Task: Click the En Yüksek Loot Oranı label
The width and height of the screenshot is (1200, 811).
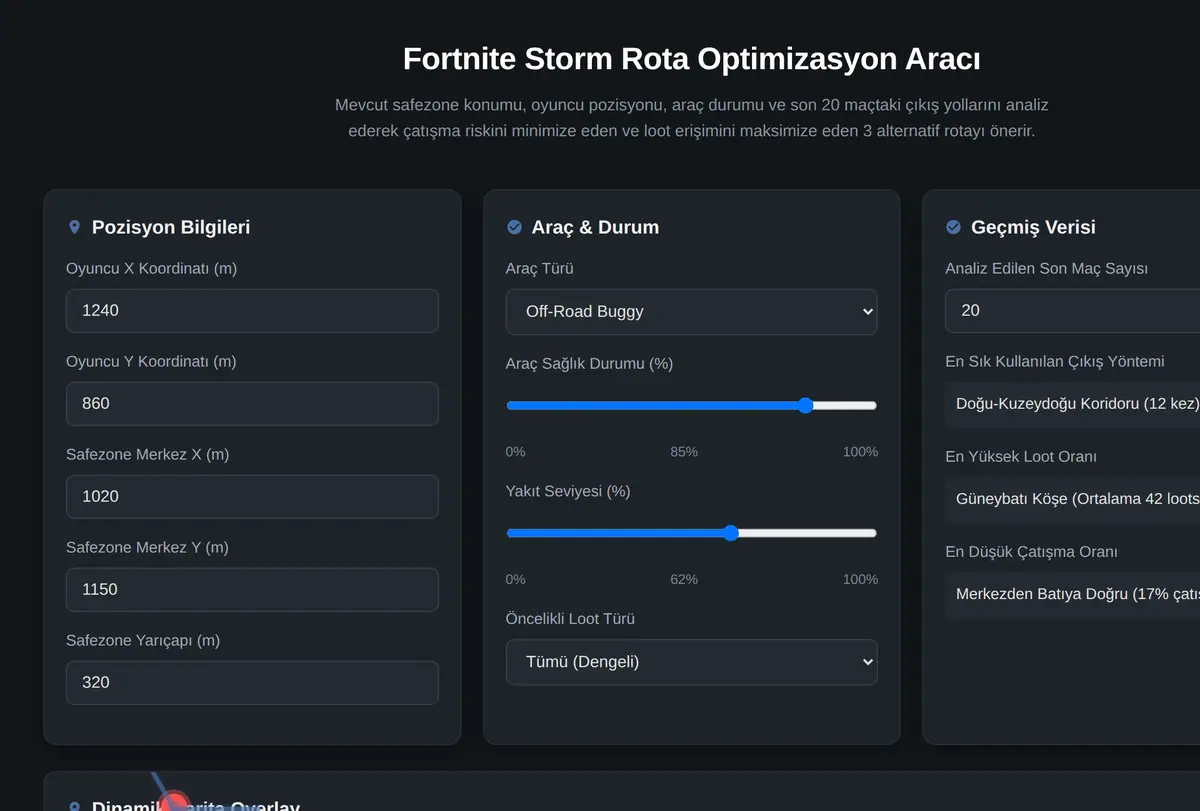Action: [1021, 457]
